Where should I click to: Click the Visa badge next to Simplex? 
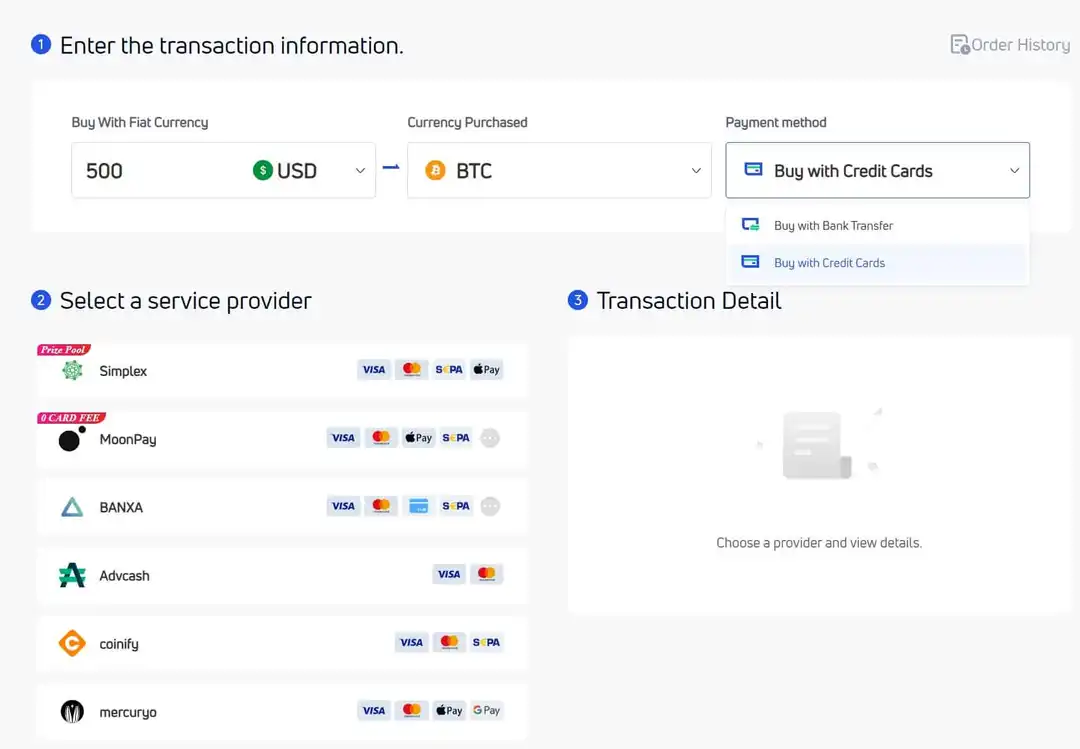tap(373, 369)
